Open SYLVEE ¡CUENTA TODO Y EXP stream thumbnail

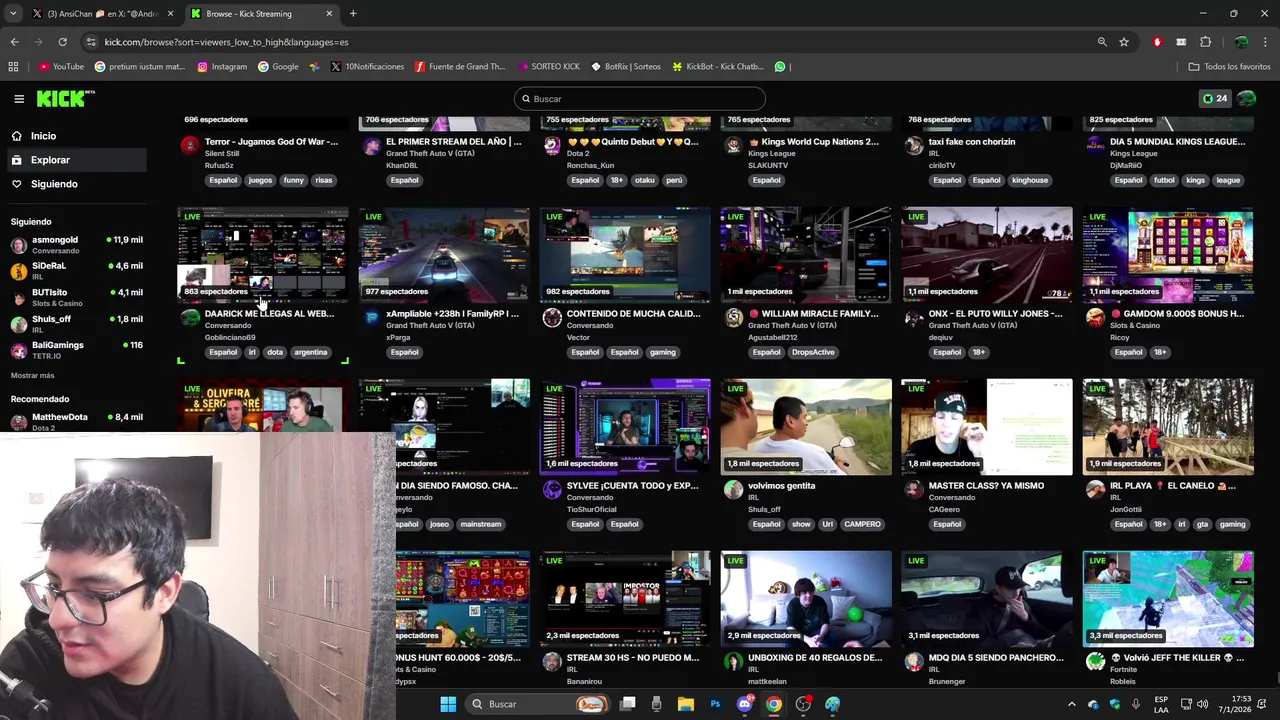[x=625, y=427]
